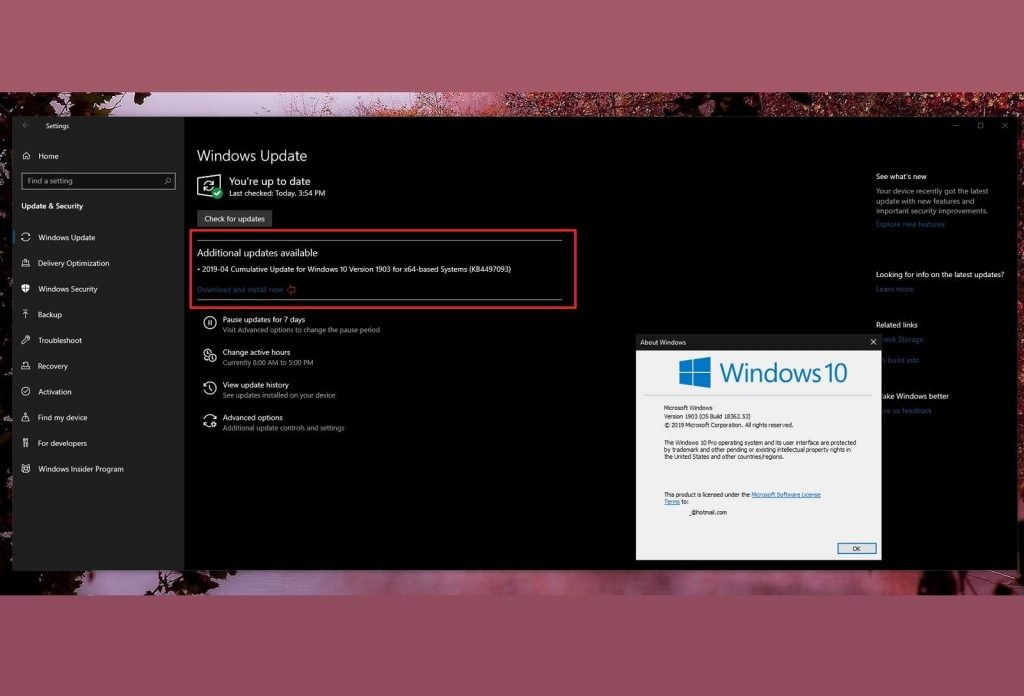Viewport: 1024px width, 696px height.
Task: Open the Windows Update sidebar item
Action: click(x=66, y=238)
